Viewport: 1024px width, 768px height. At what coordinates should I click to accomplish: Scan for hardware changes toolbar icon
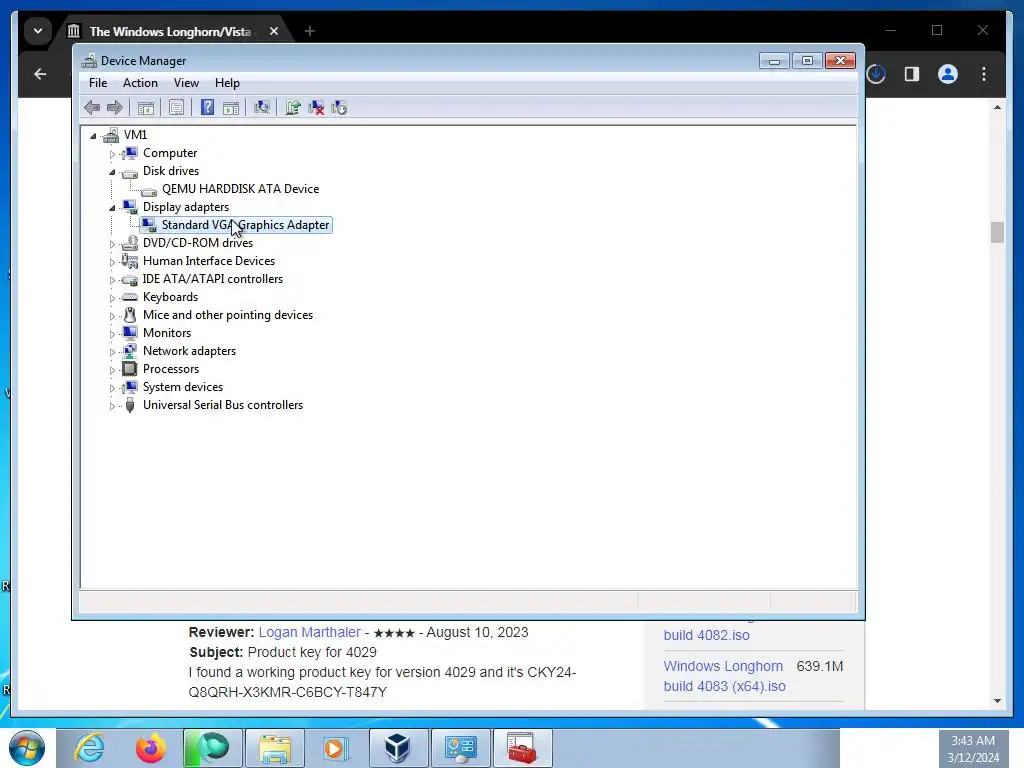click(262, 107)
